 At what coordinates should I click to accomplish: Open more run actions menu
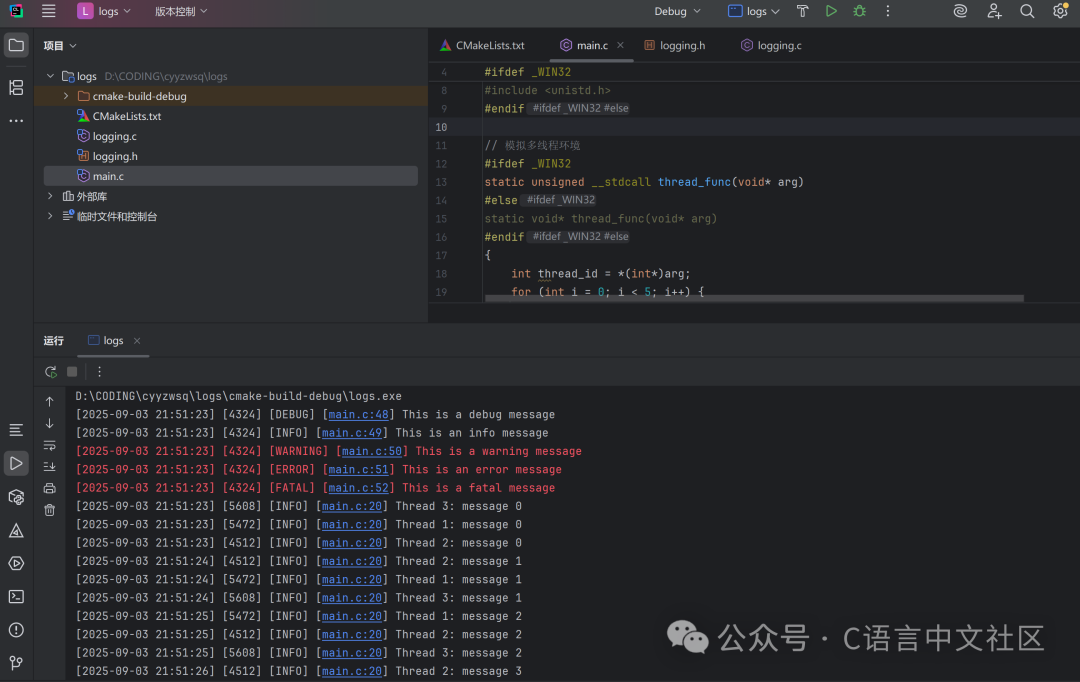(x=888, y=11)
